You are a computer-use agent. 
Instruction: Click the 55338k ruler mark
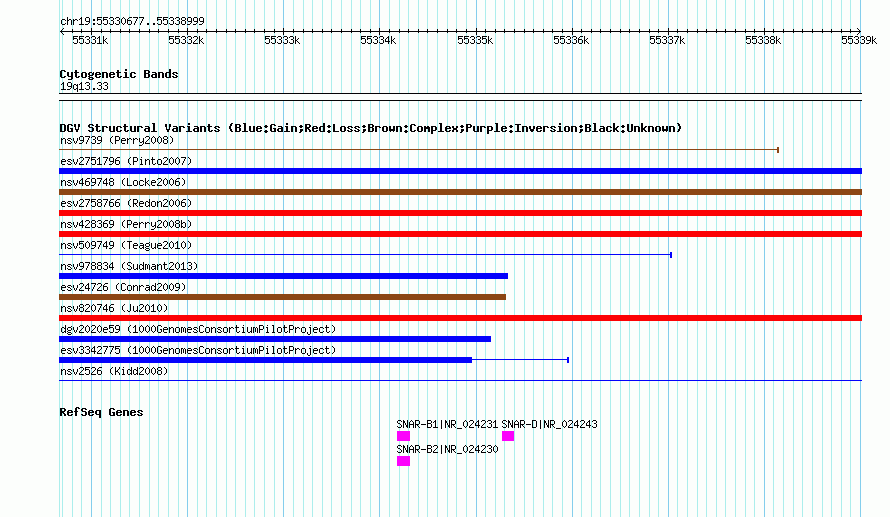763,40
